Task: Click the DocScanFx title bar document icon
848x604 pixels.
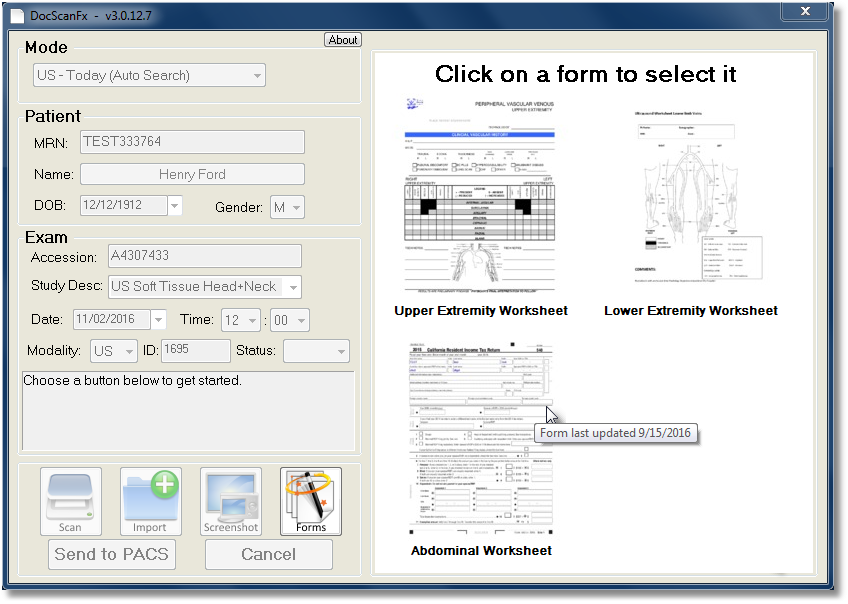Action: (17, 16)
